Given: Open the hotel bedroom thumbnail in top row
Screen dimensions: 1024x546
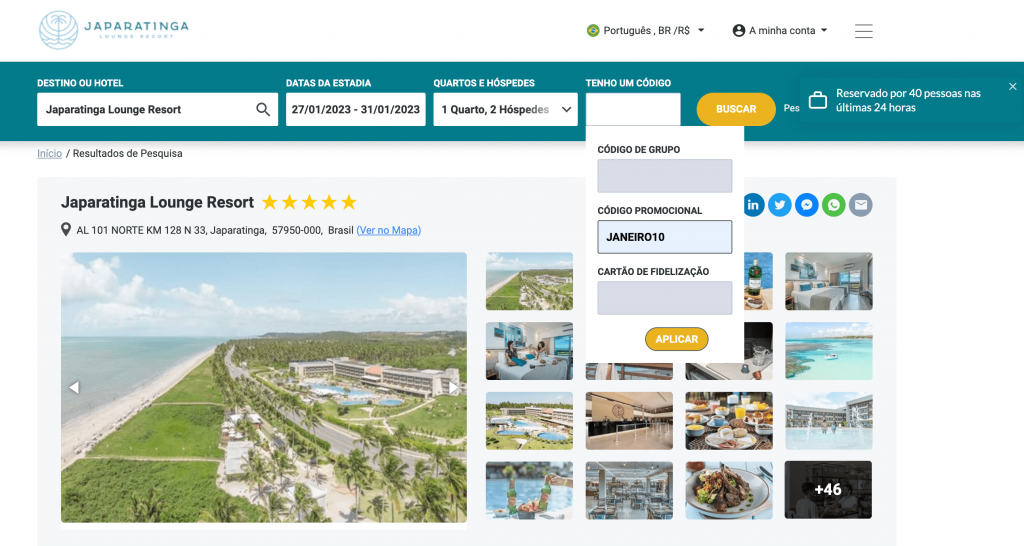Looking at the screenshot, I should [829, 281].
